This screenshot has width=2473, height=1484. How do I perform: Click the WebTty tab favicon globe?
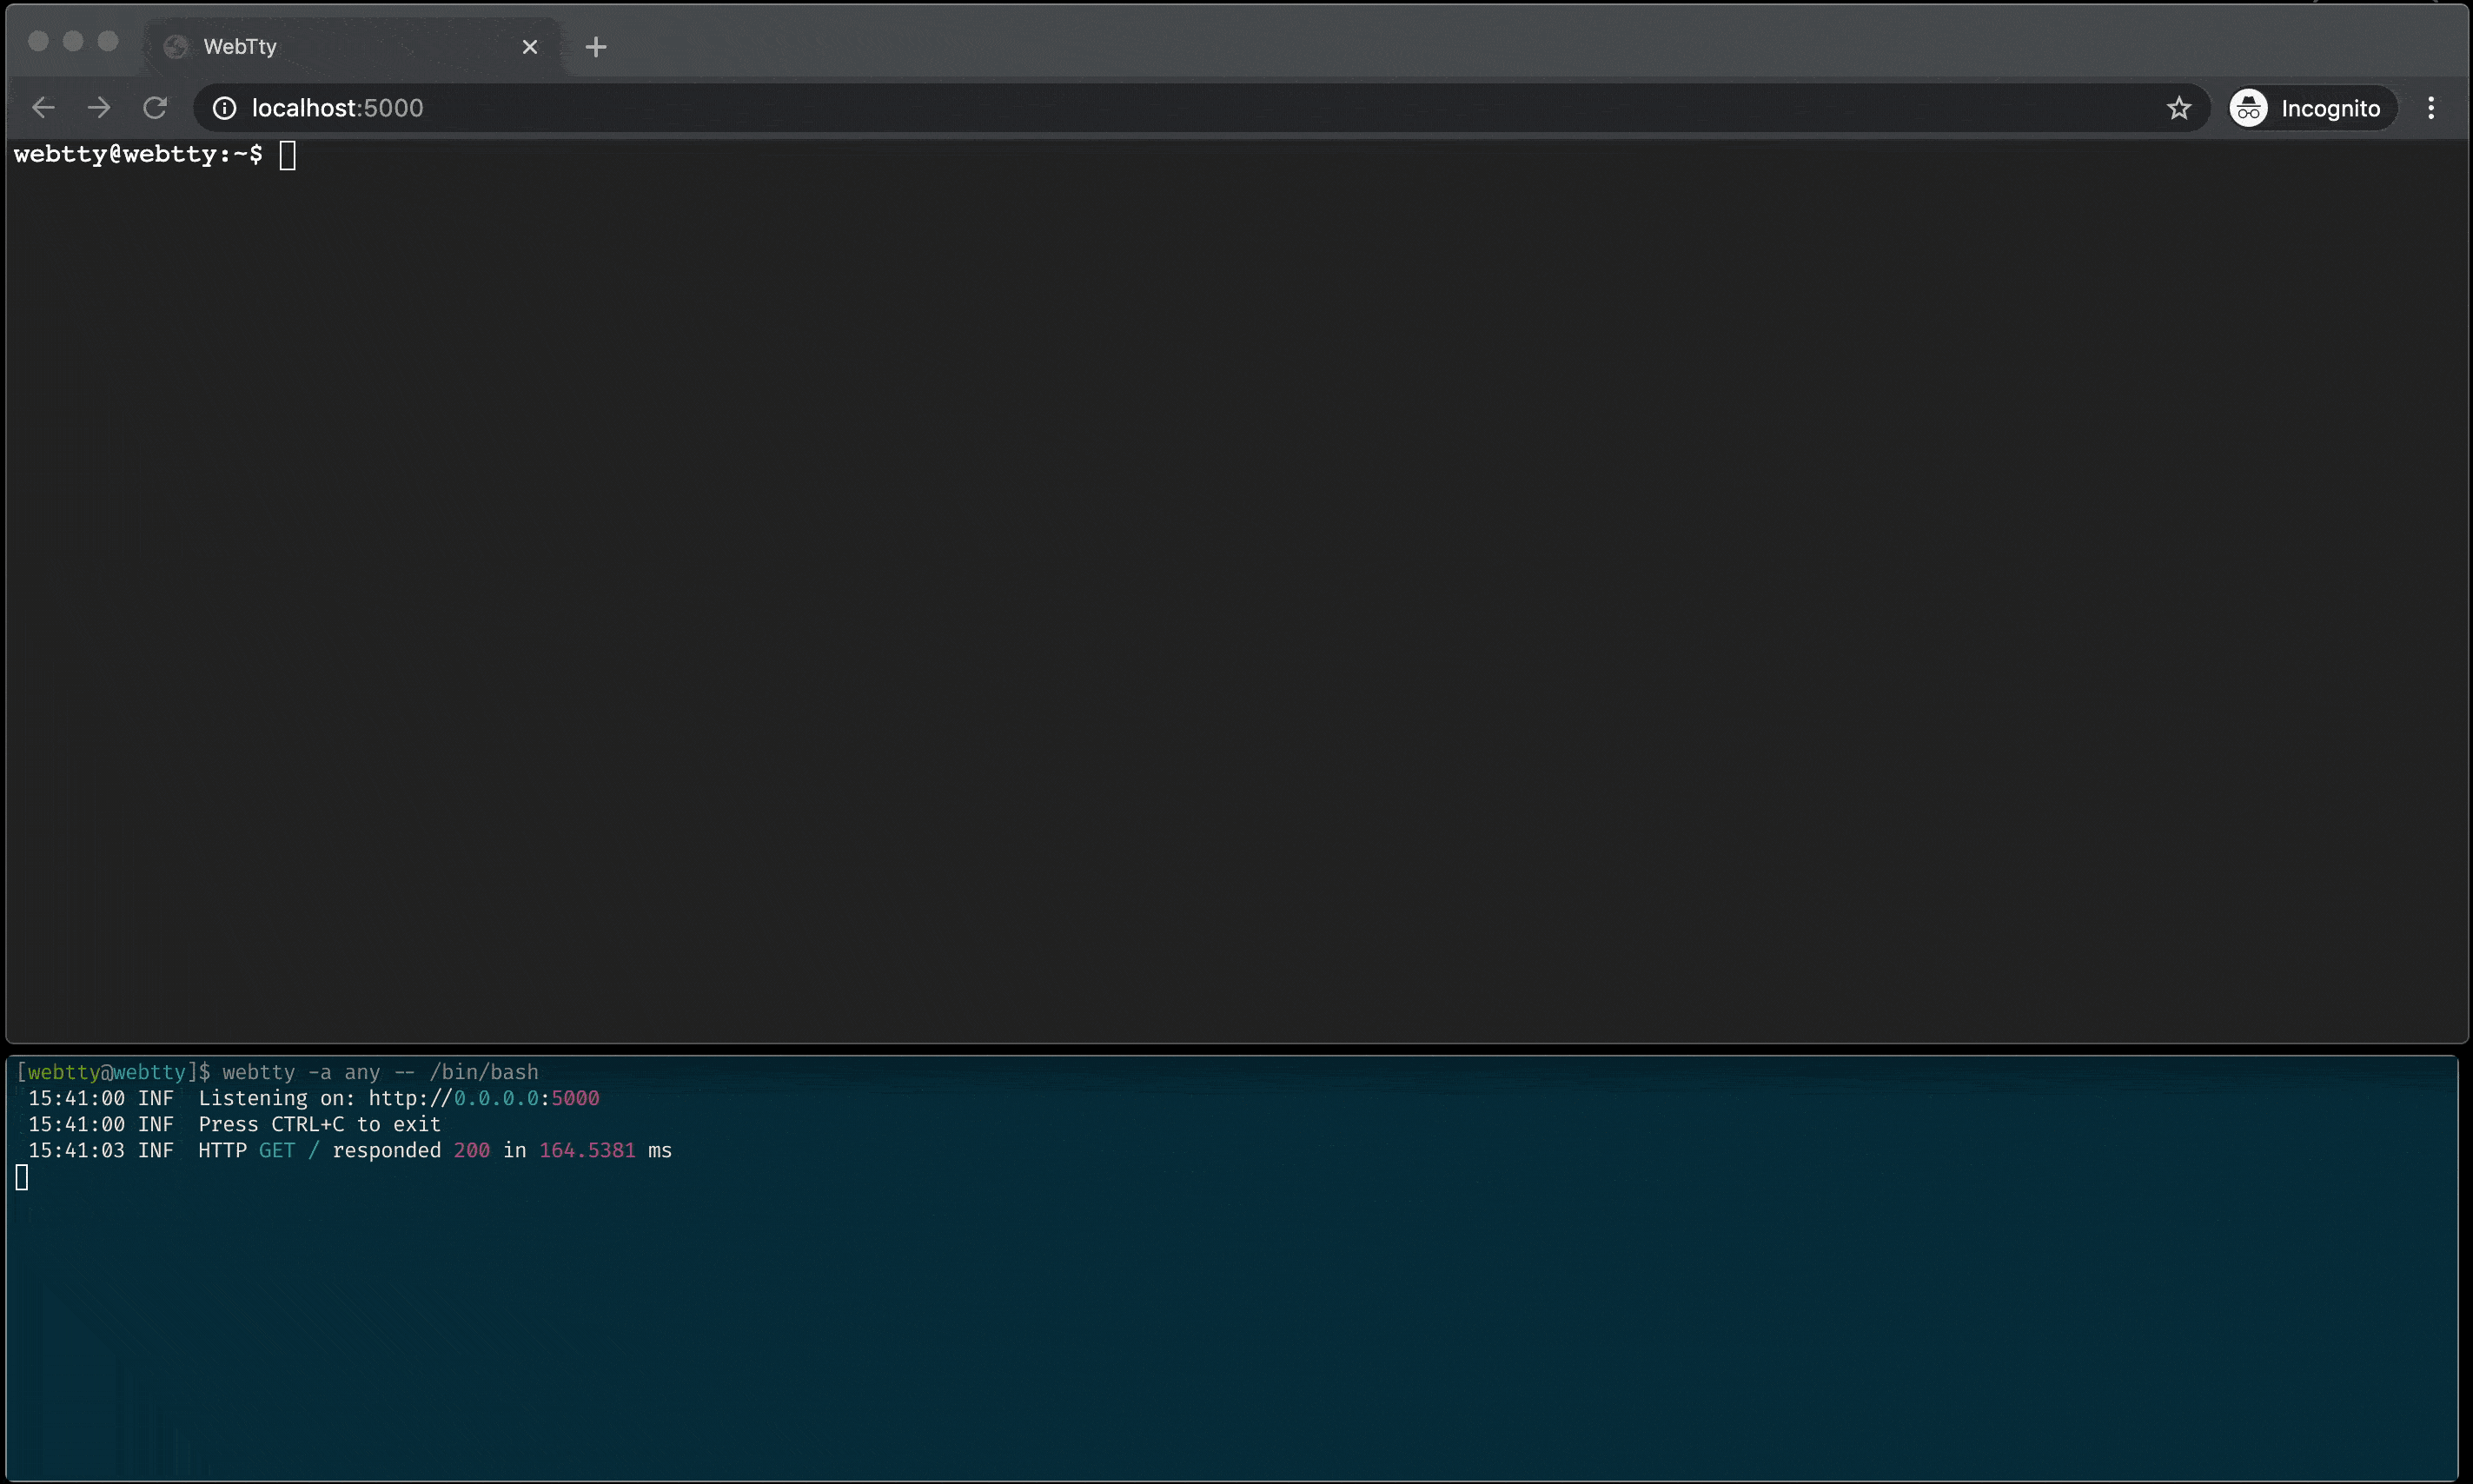[x=176, y=47]
